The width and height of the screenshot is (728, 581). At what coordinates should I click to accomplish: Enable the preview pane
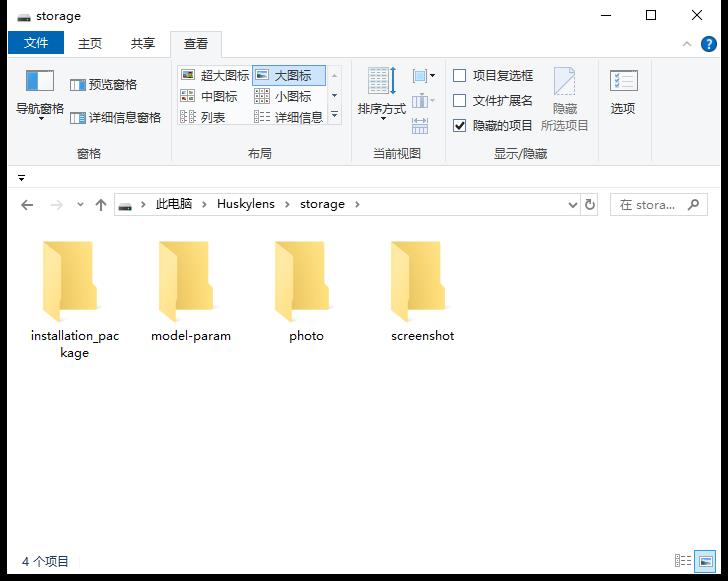point(104,85)
